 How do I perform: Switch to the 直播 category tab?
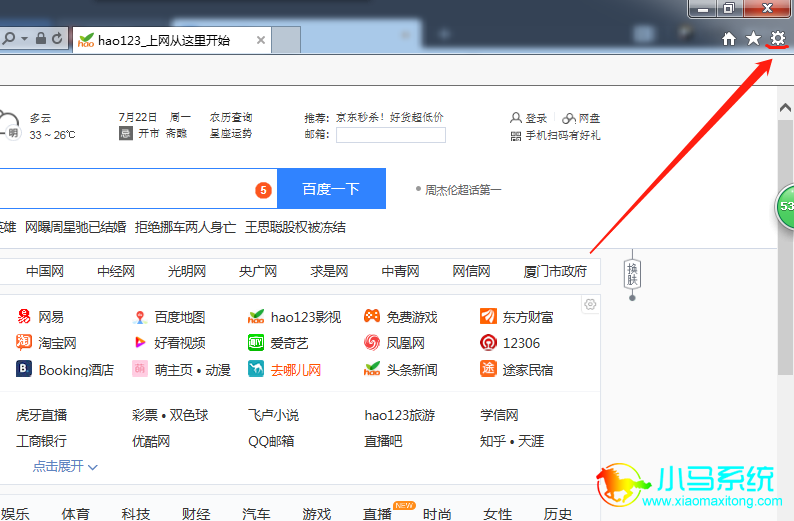[x=377, y=514]
